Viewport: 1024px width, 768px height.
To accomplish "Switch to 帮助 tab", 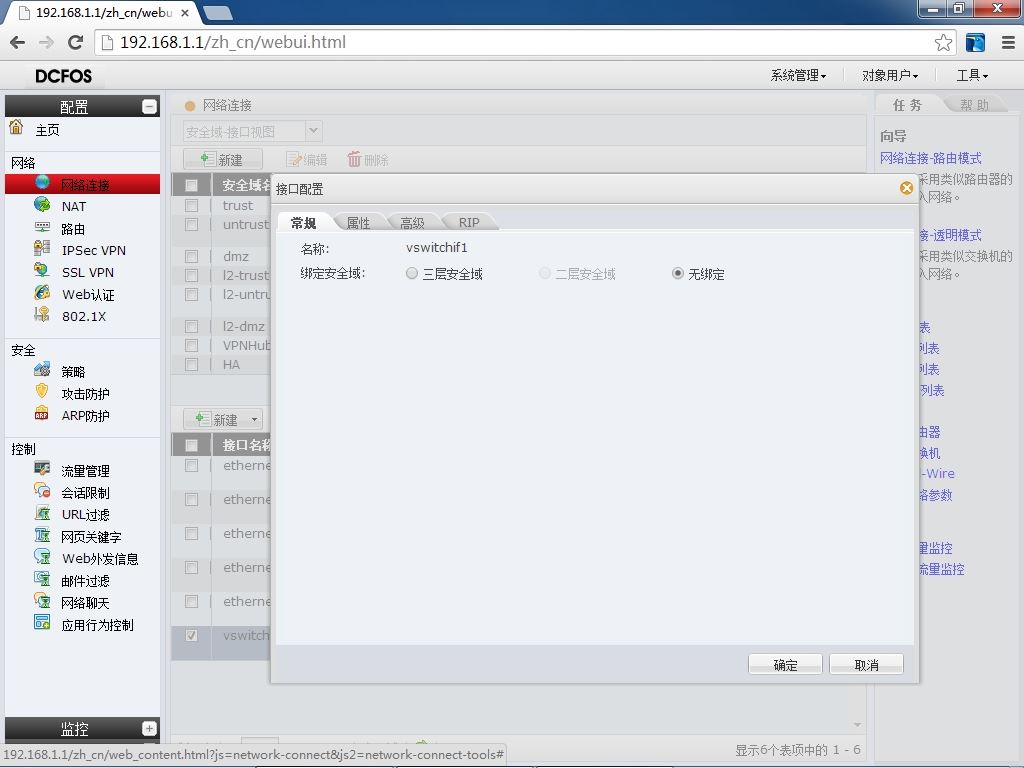I will click(974, 105).
